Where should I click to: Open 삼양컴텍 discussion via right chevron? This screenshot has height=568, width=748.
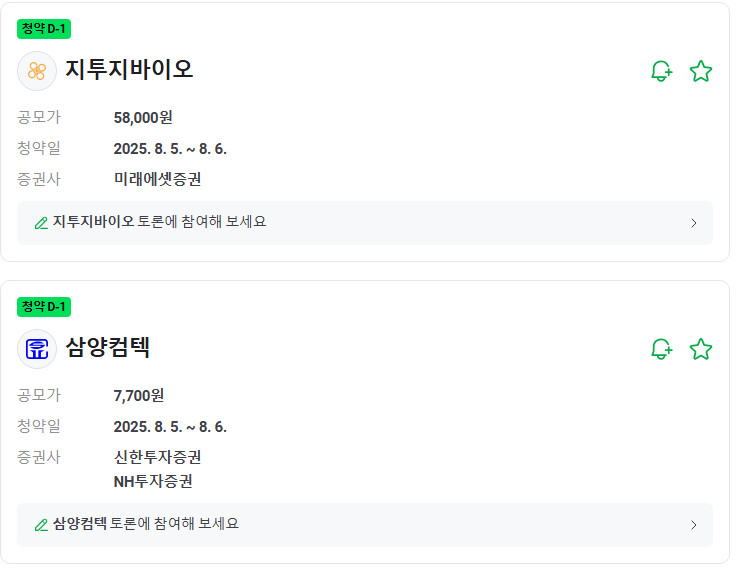[x=694, y=525]
